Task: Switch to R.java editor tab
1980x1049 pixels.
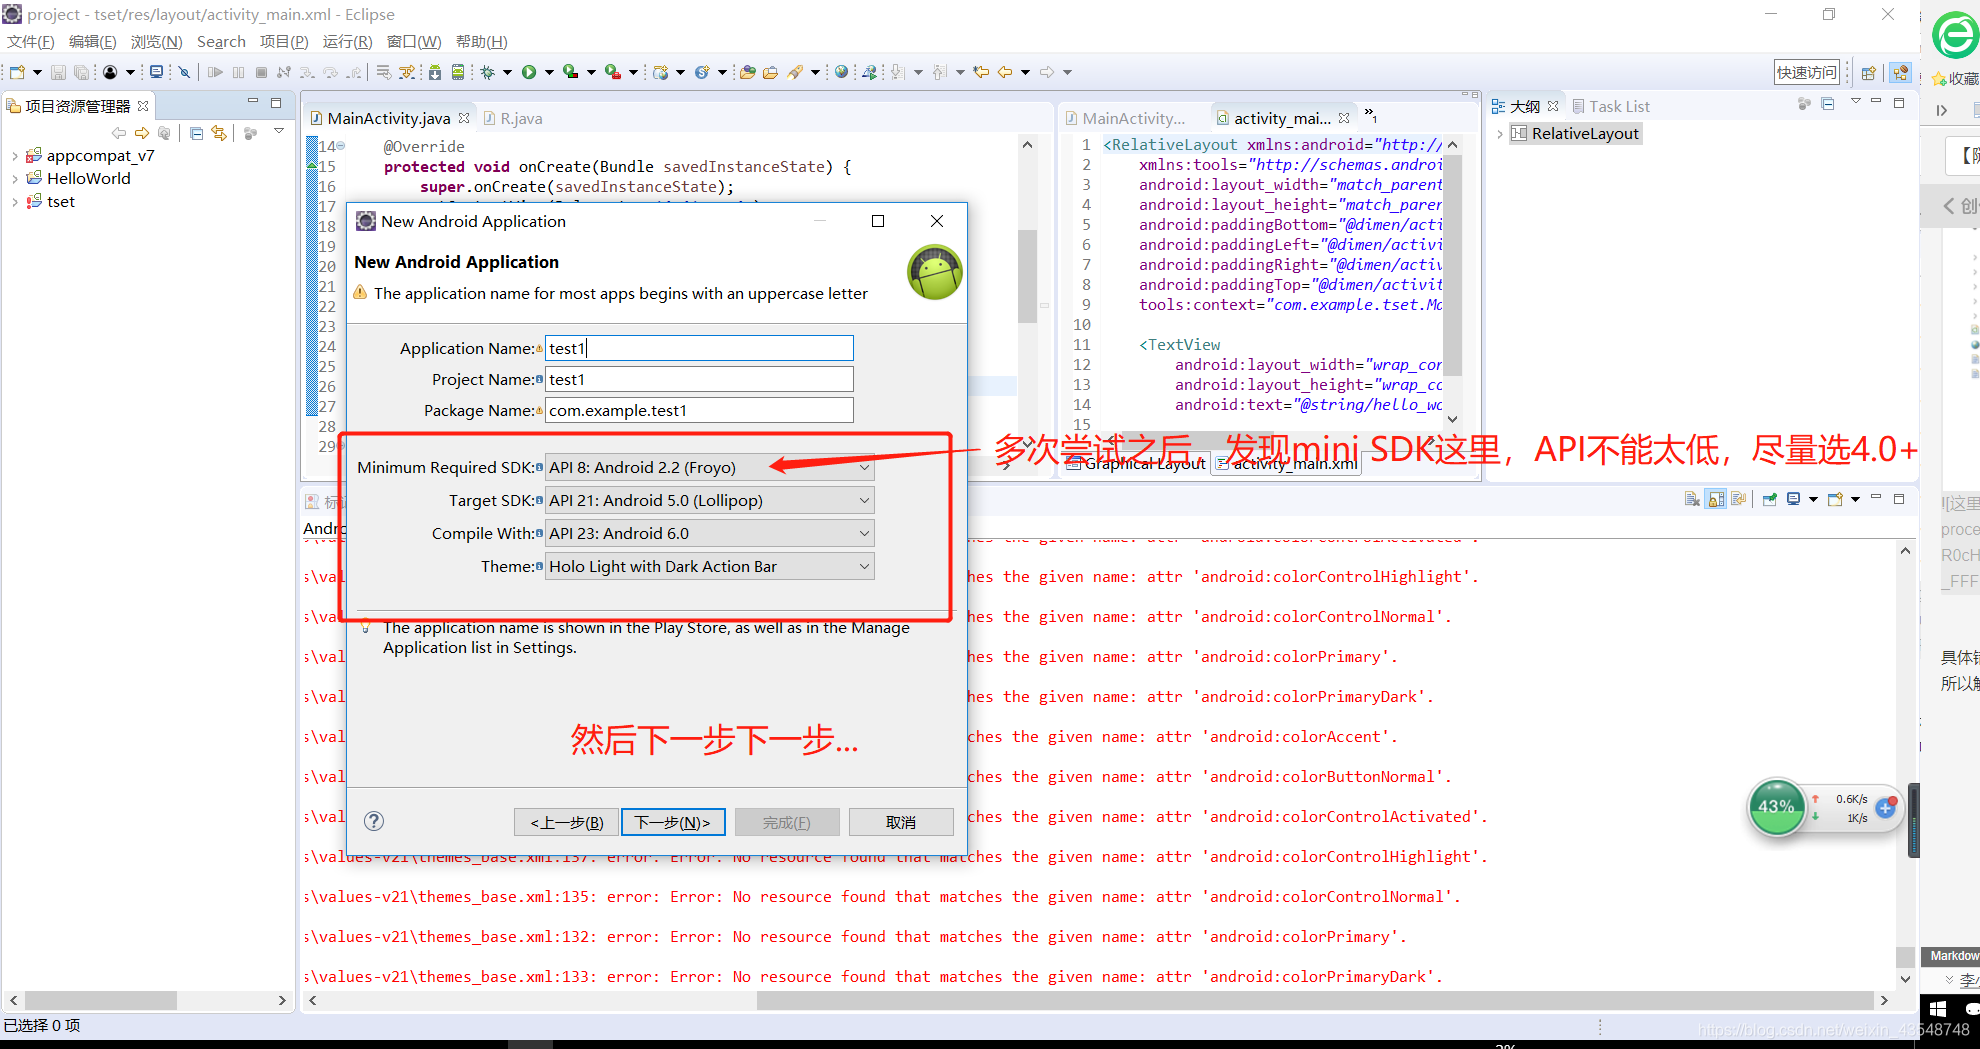Action: [x=513, y=118]
